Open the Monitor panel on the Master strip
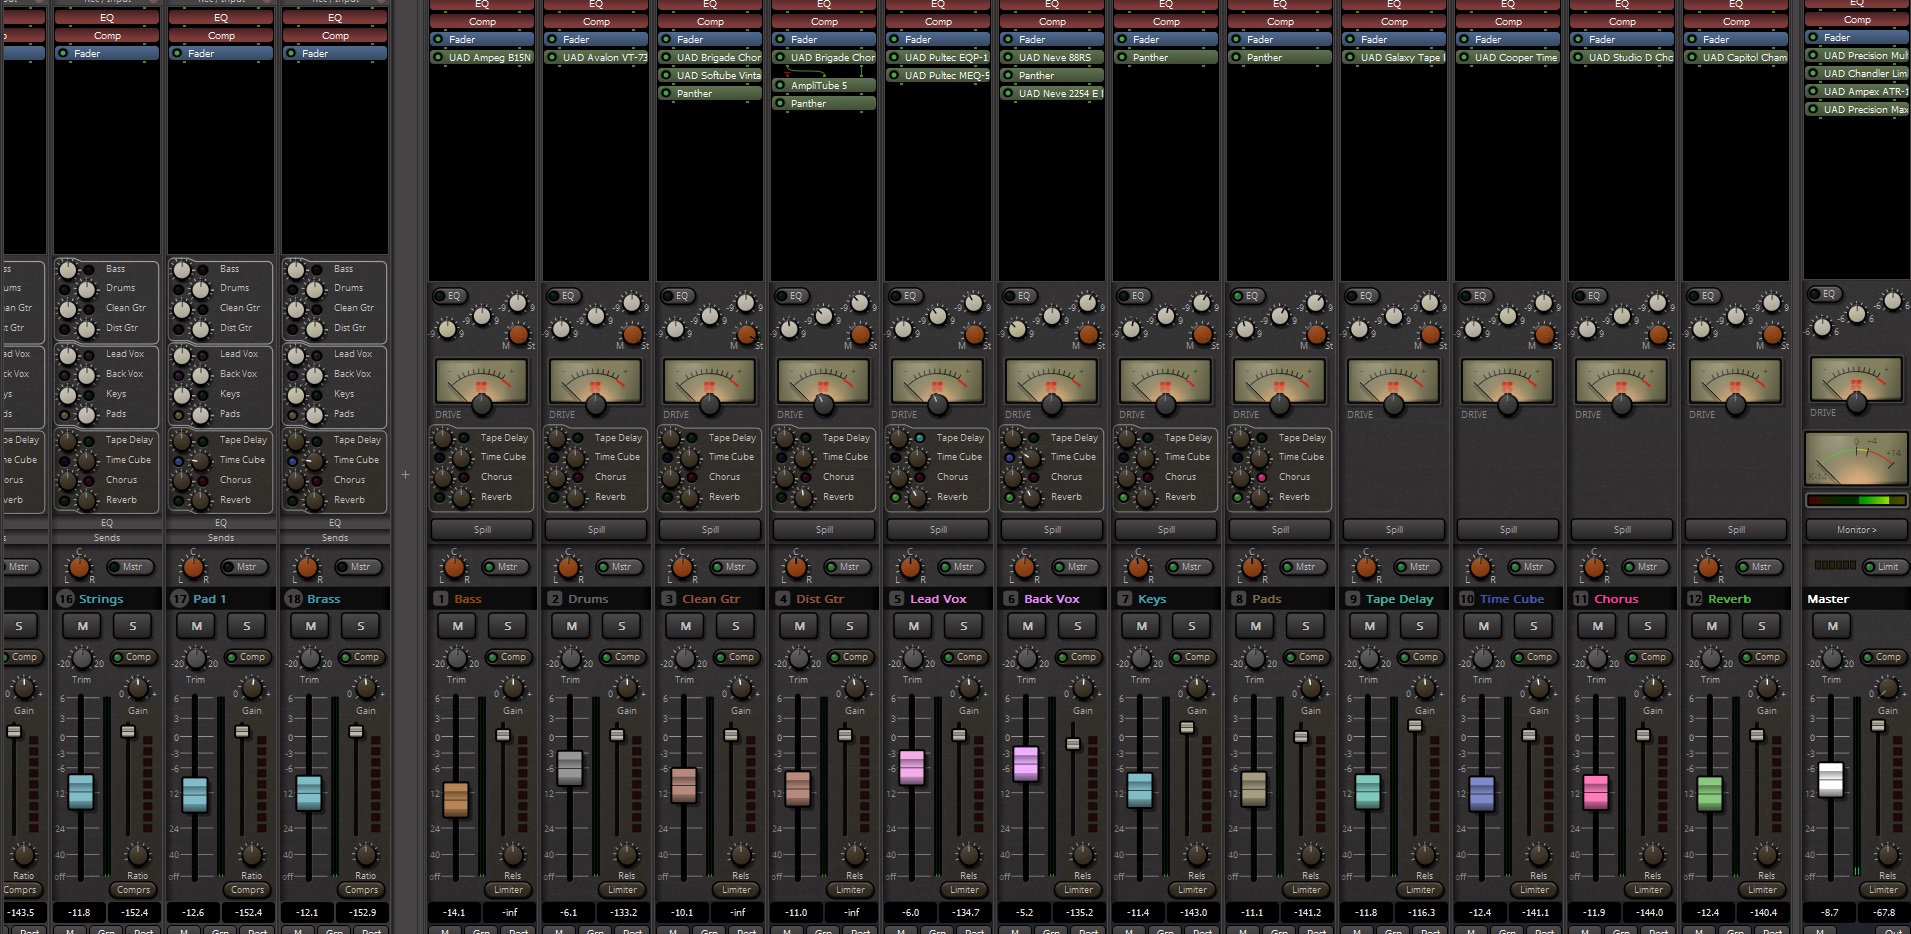This screenshot has height=934, width=1911. click(1856, 530)
